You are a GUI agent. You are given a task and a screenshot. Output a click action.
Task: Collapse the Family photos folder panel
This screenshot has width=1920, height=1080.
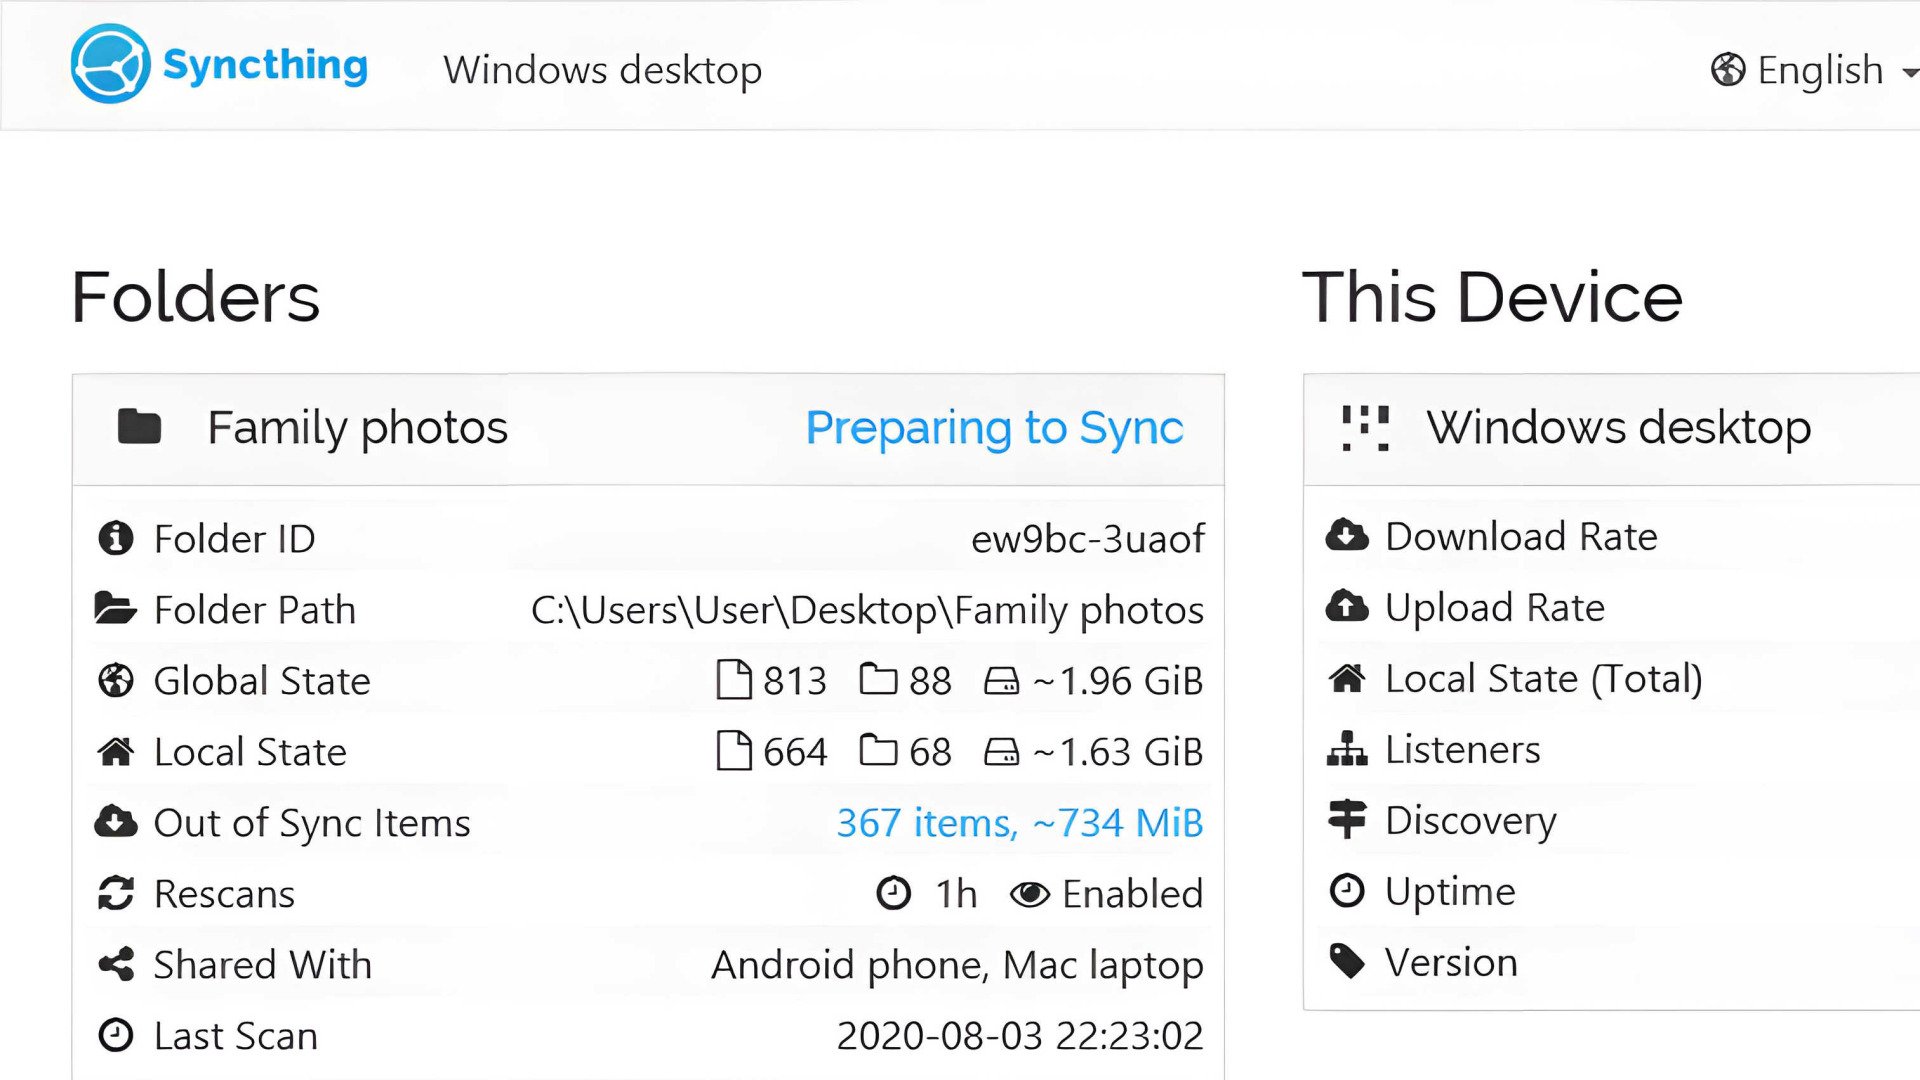[x=648, y=429]
